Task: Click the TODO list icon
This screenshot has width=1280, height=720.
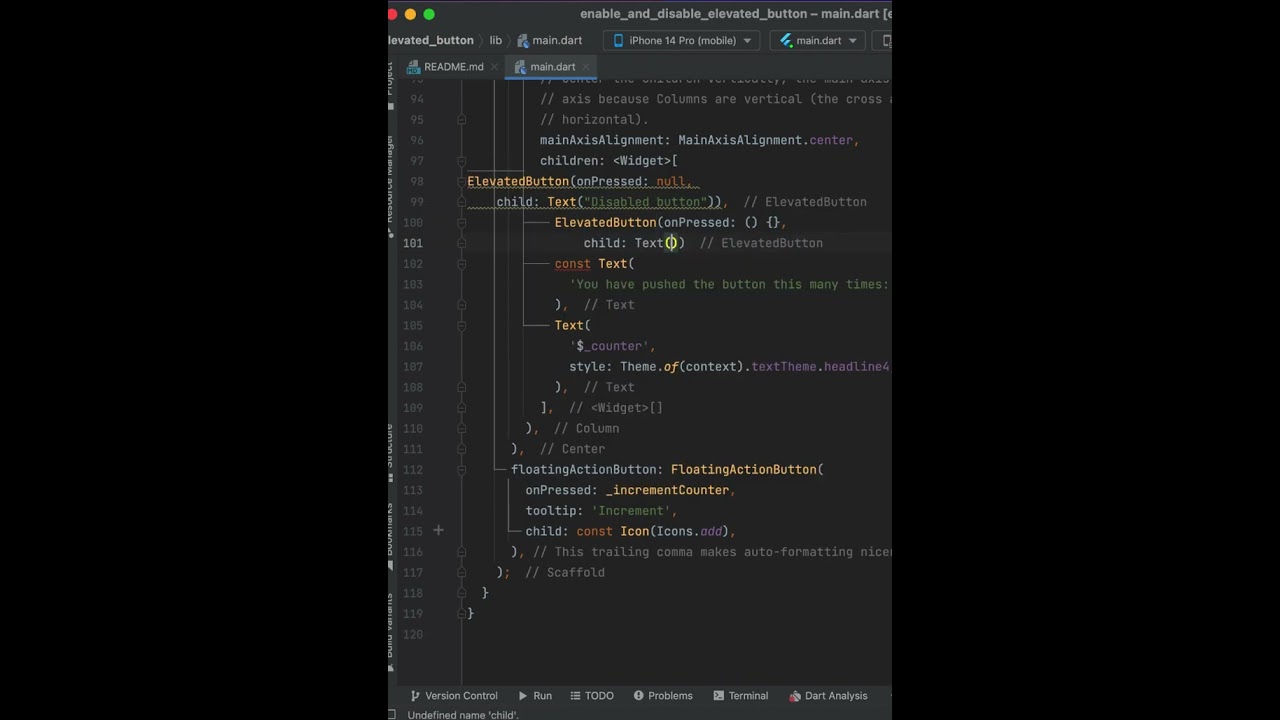Action: tap(575, 696)
